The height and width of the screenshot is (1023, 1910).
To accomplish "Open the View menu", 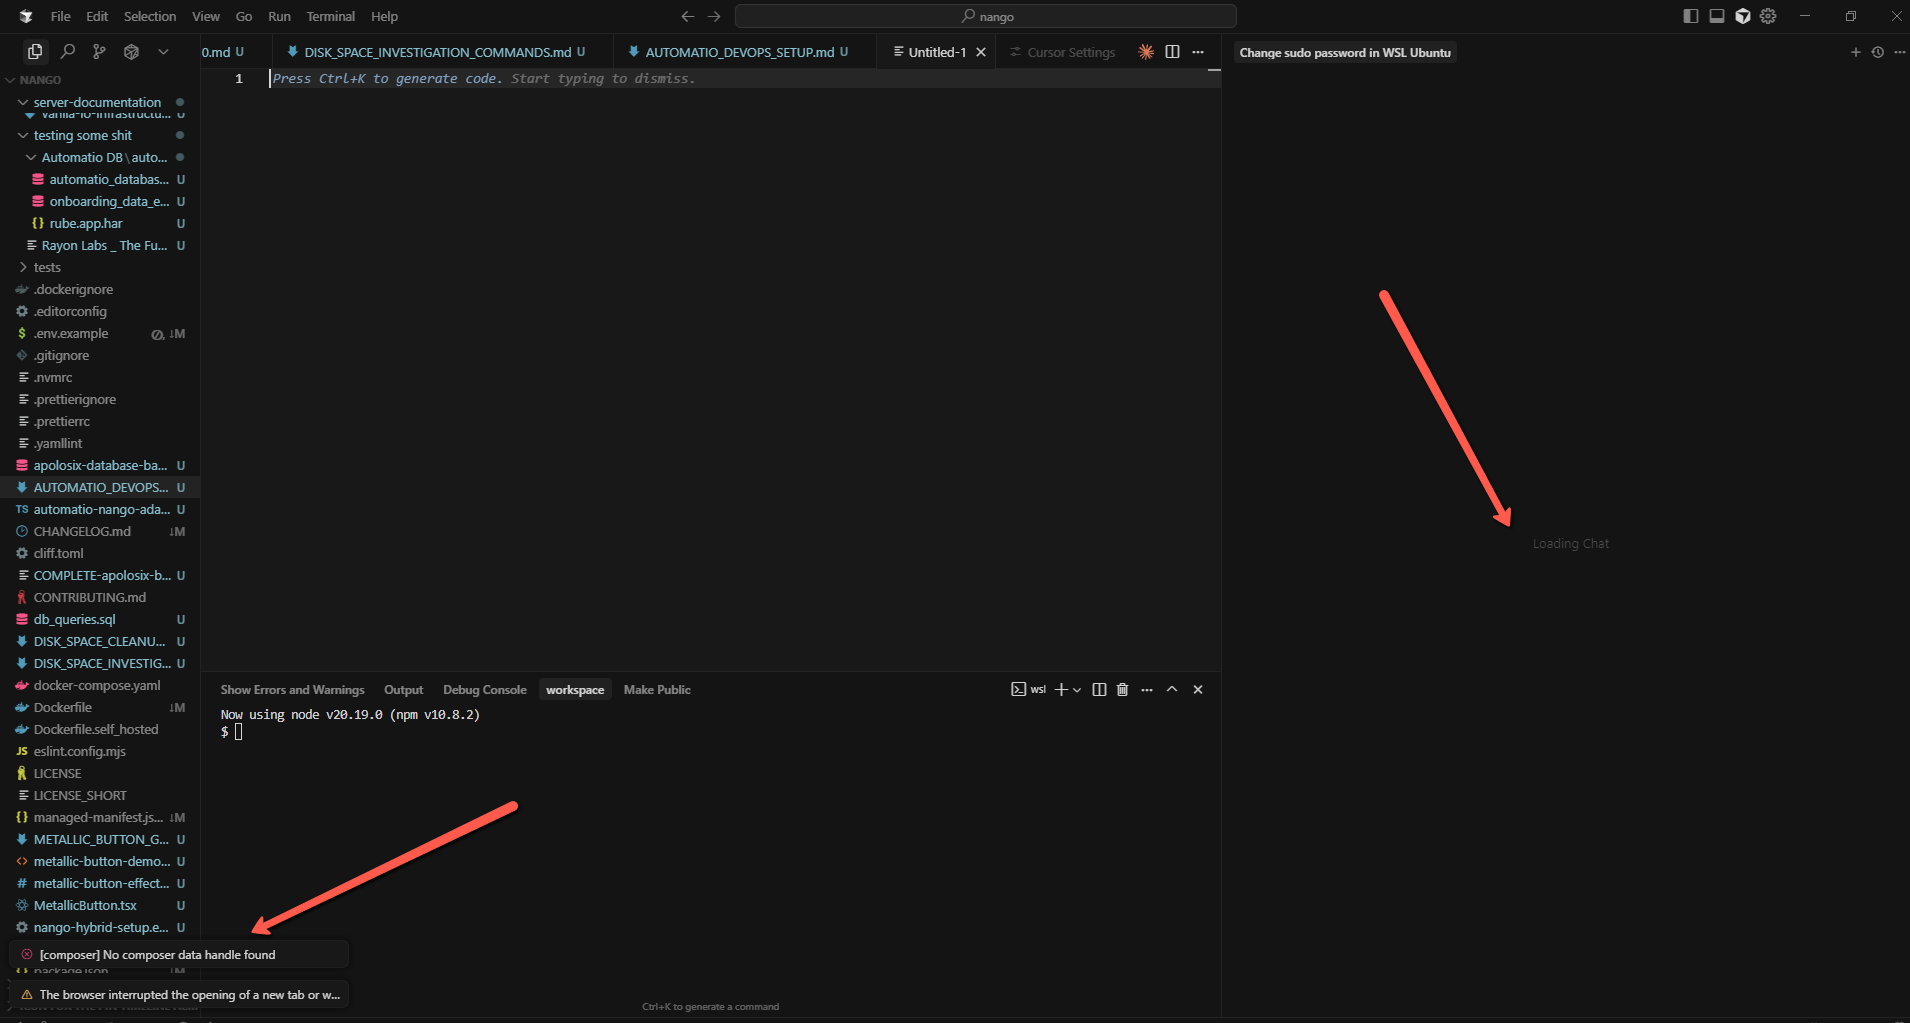I will (x=206, y=16).
